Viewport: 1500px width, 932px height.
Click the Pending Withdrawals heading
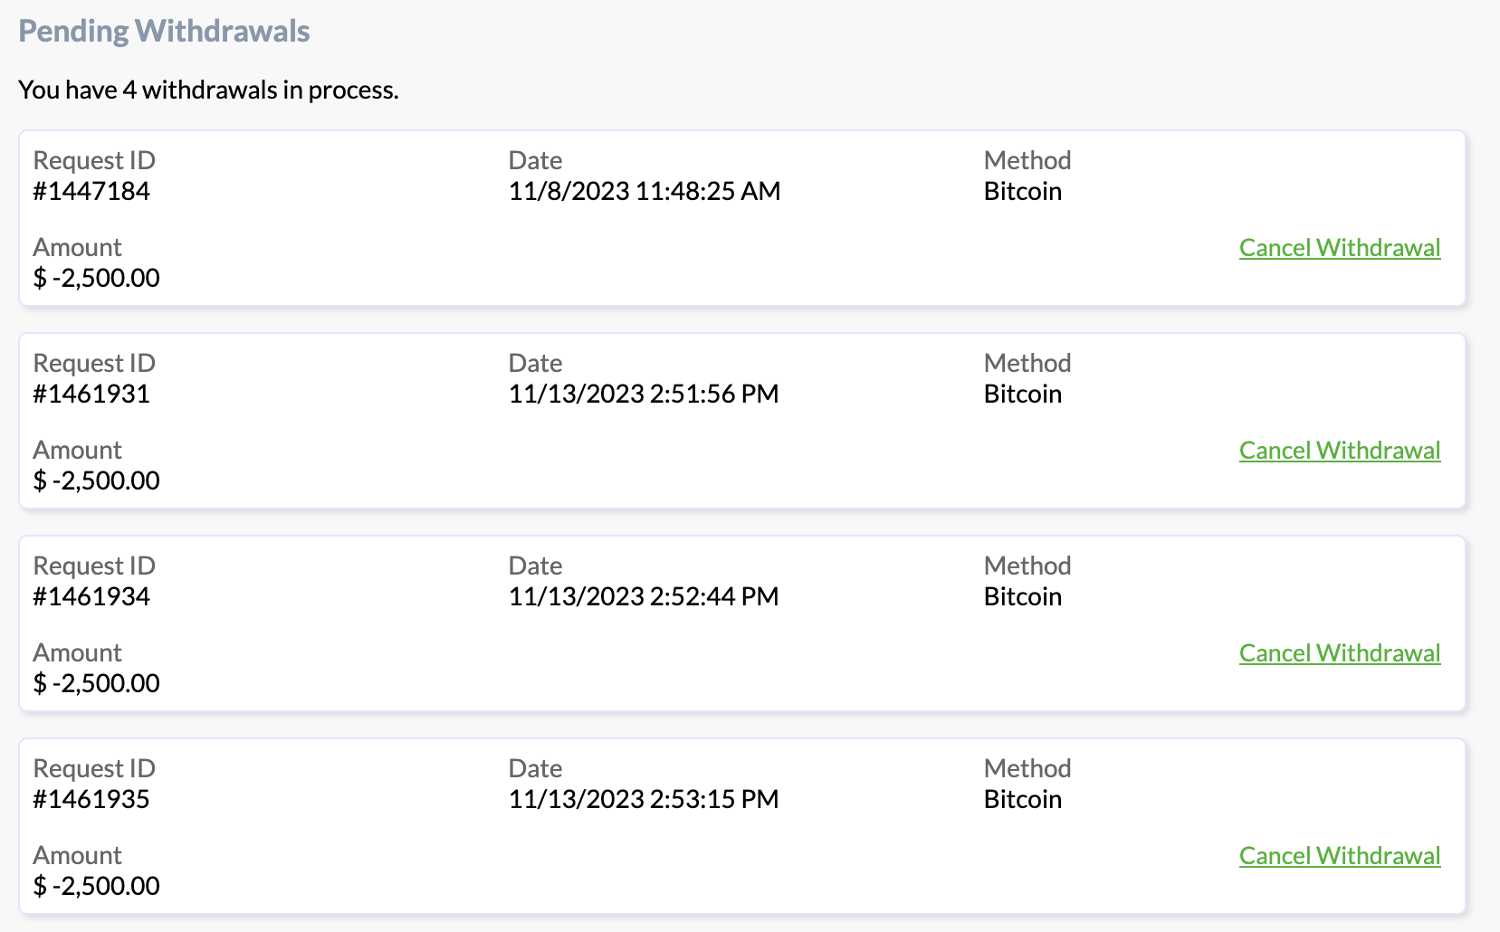point(164,31)
